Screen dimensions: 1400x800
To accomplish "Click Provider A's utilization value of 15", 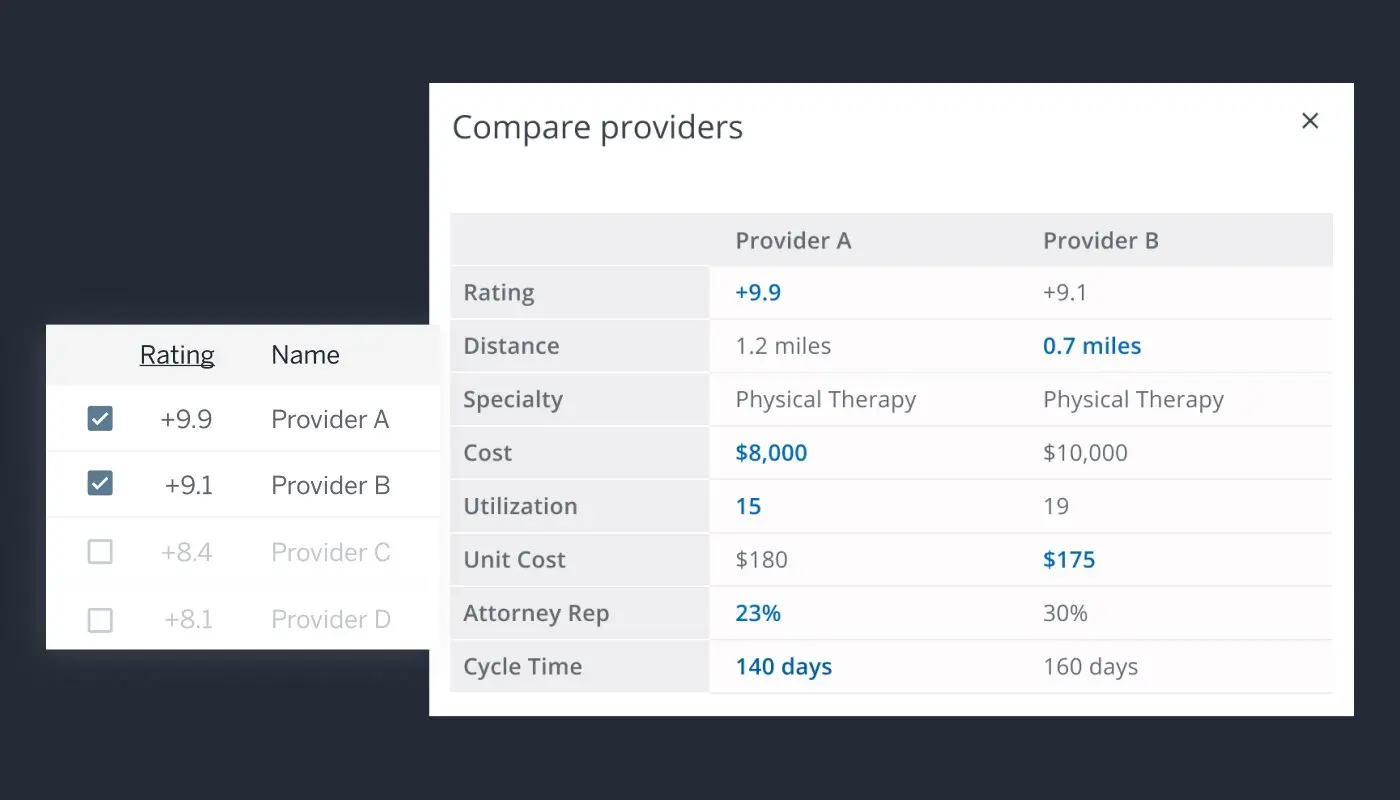I will 747,506.
